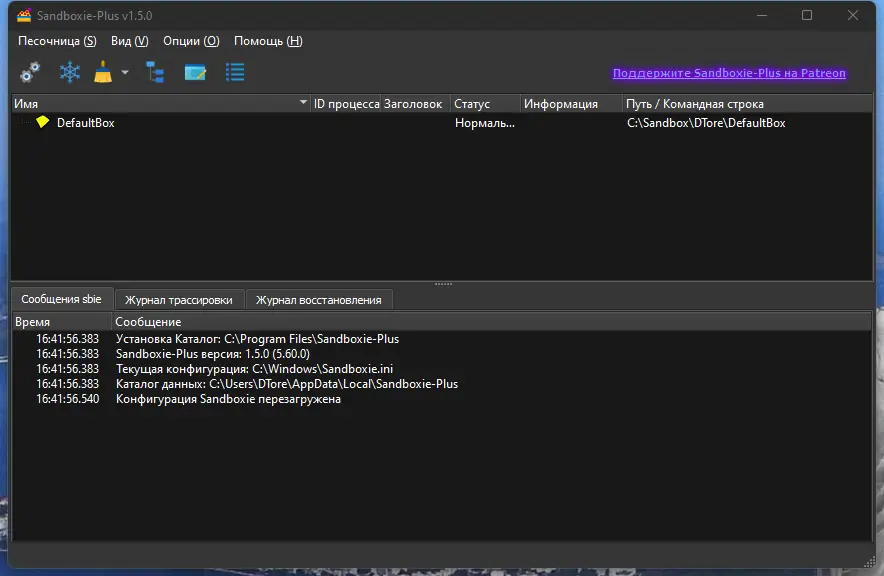Image resolution: width=884 pixels, height=576 pixels.
Task: Select the Установка Каталог message row
Action: click(442, 339)
